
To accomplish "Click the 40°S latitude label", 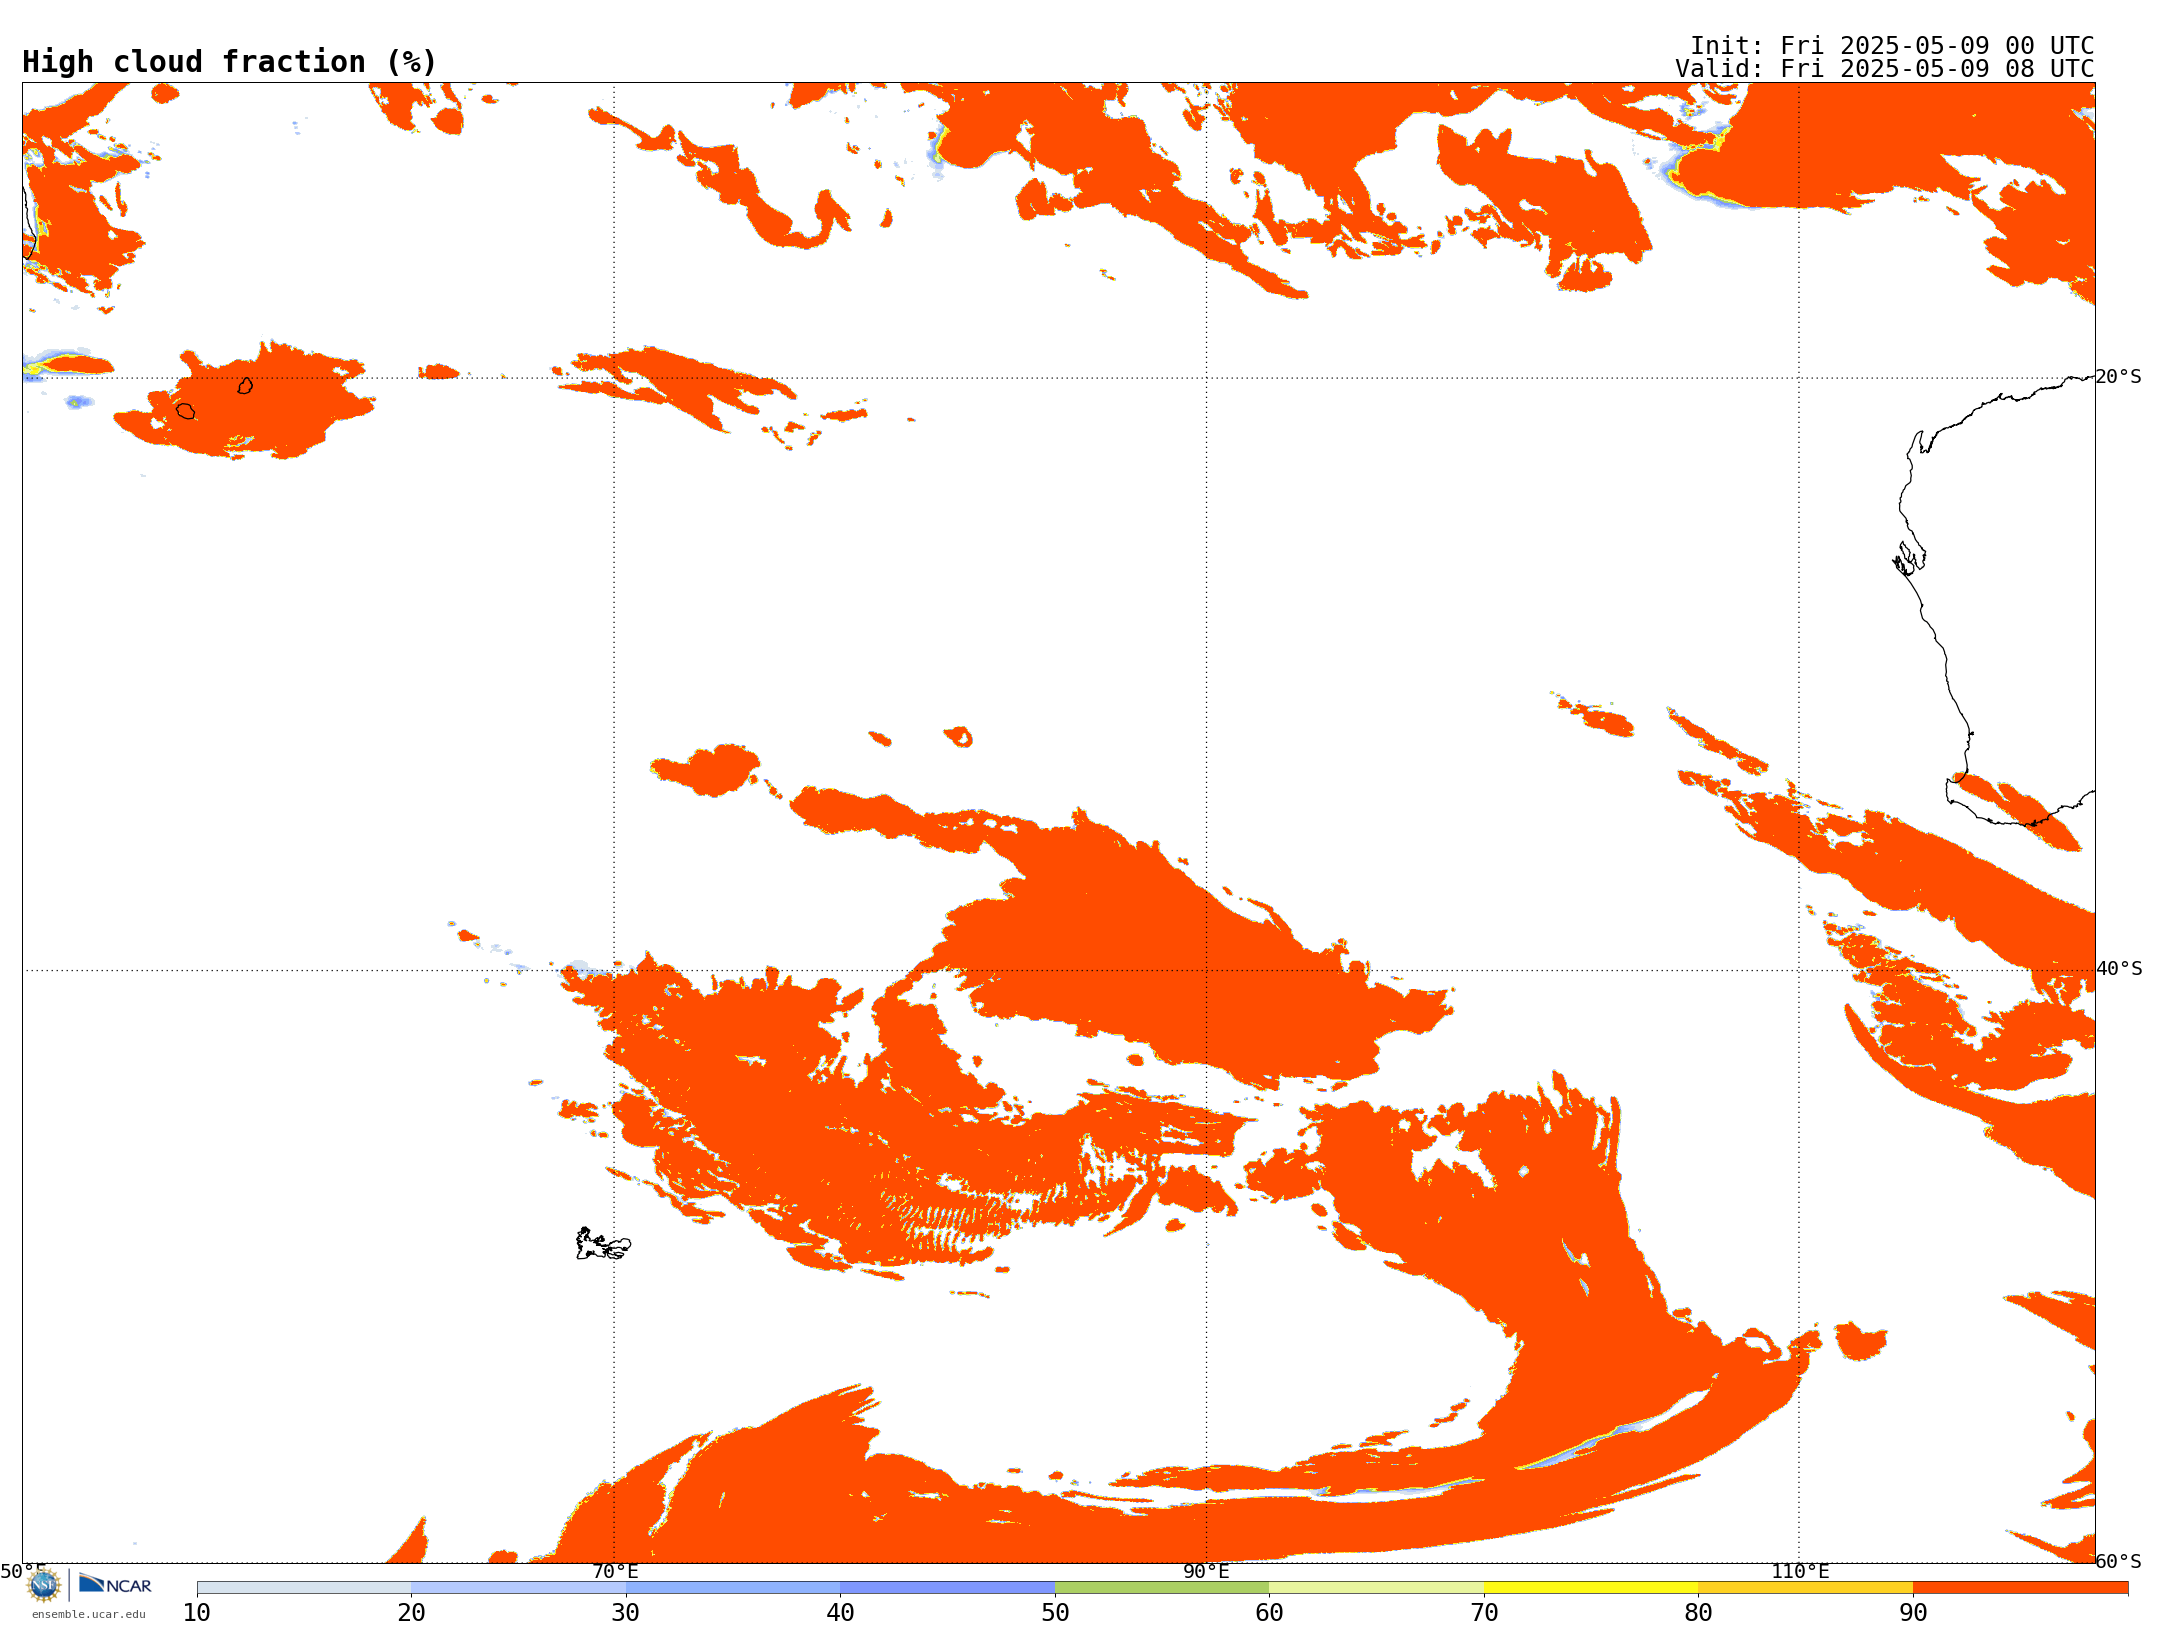I will (2119, 969).
